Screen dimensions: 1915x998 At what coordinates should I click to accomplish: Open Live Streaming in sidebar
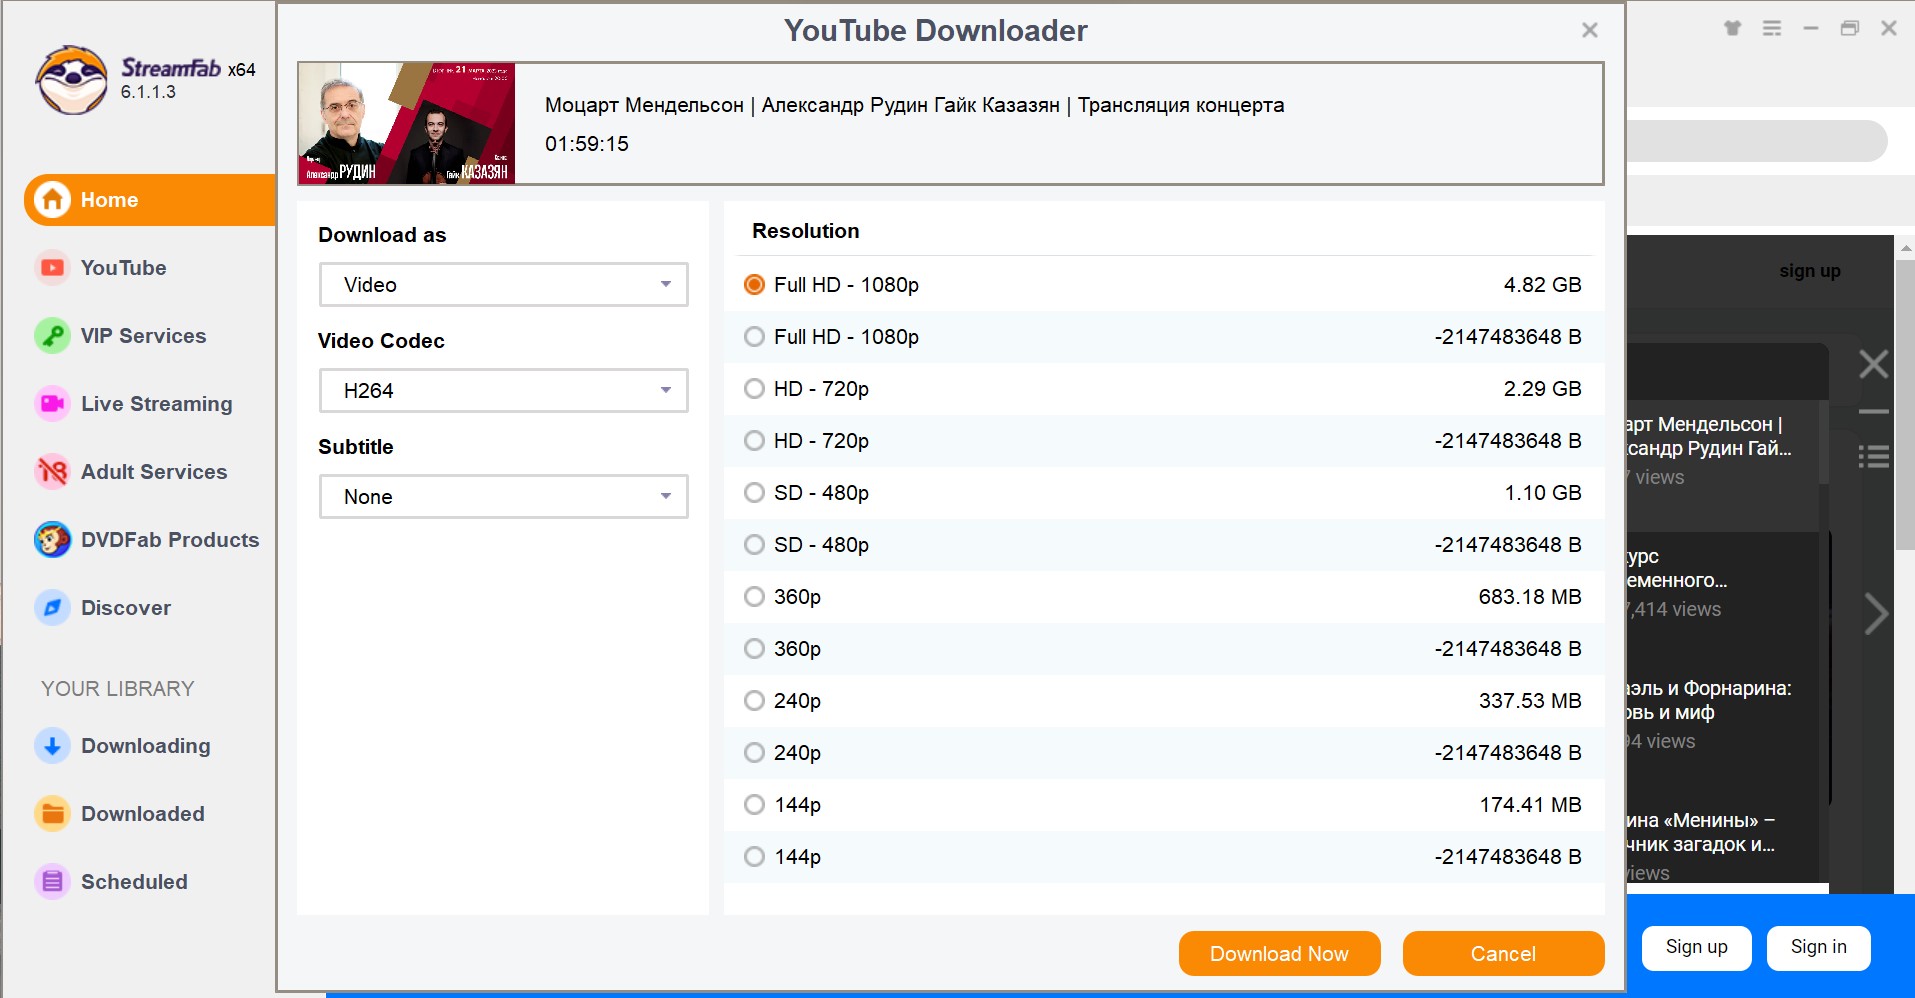coord(156,404)
